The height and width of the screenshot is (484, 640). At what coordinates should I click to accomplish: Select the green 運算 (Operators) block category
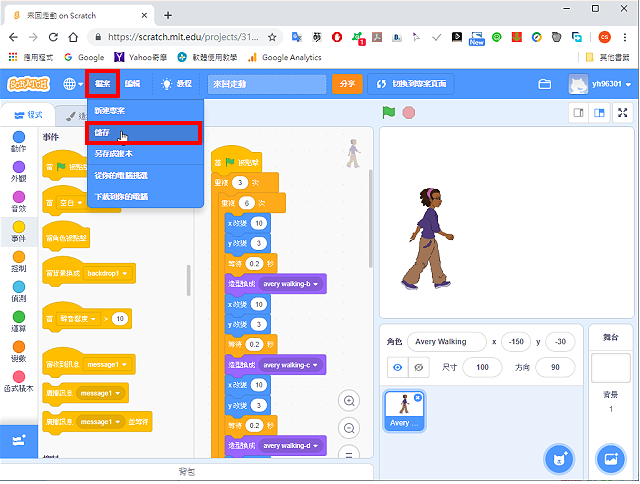click(x=19, y=322)
